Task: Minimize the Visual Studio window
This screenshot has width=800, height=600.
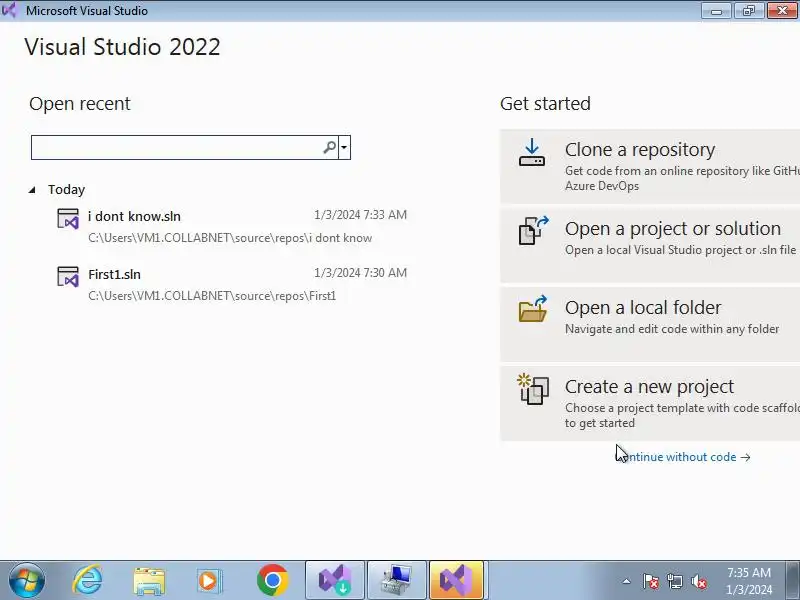Action: tap(716, 10)
